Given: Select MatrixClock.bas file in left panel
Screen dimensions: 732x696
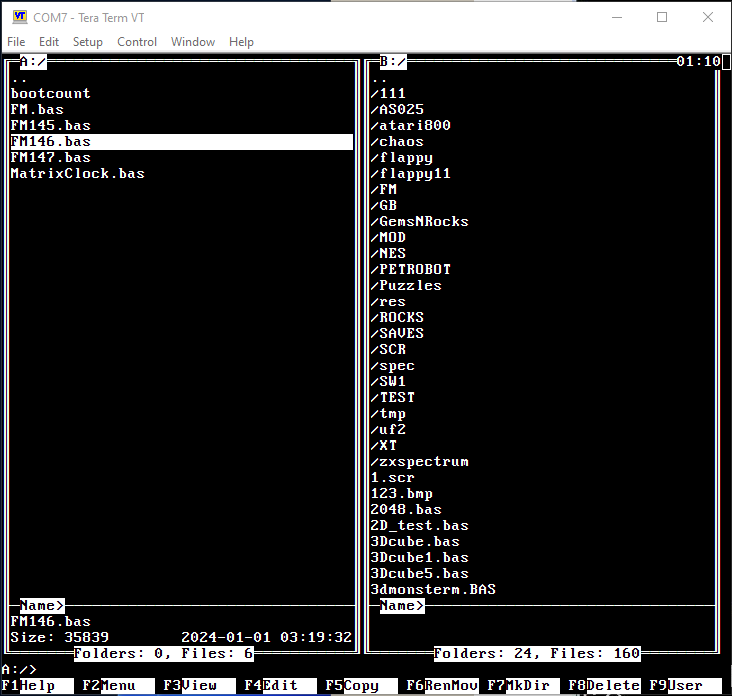Looking at the screenshot, I should tap(78, 174).
